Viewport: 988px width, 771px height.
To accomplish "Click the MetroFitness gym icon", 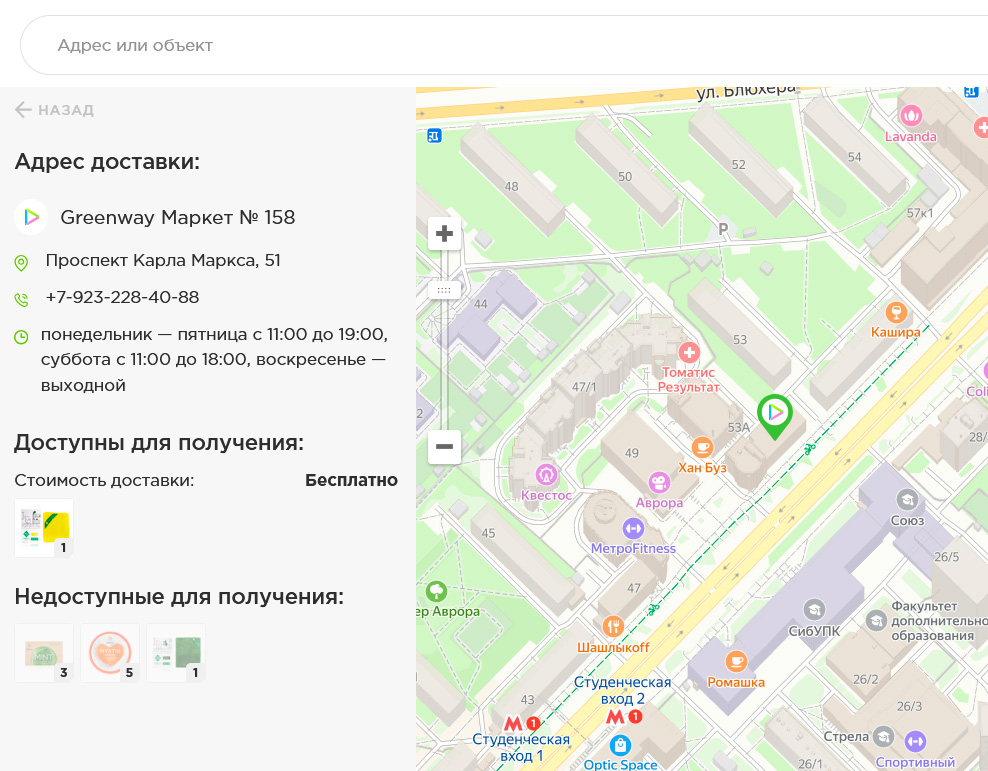I will tap(633, 528).
